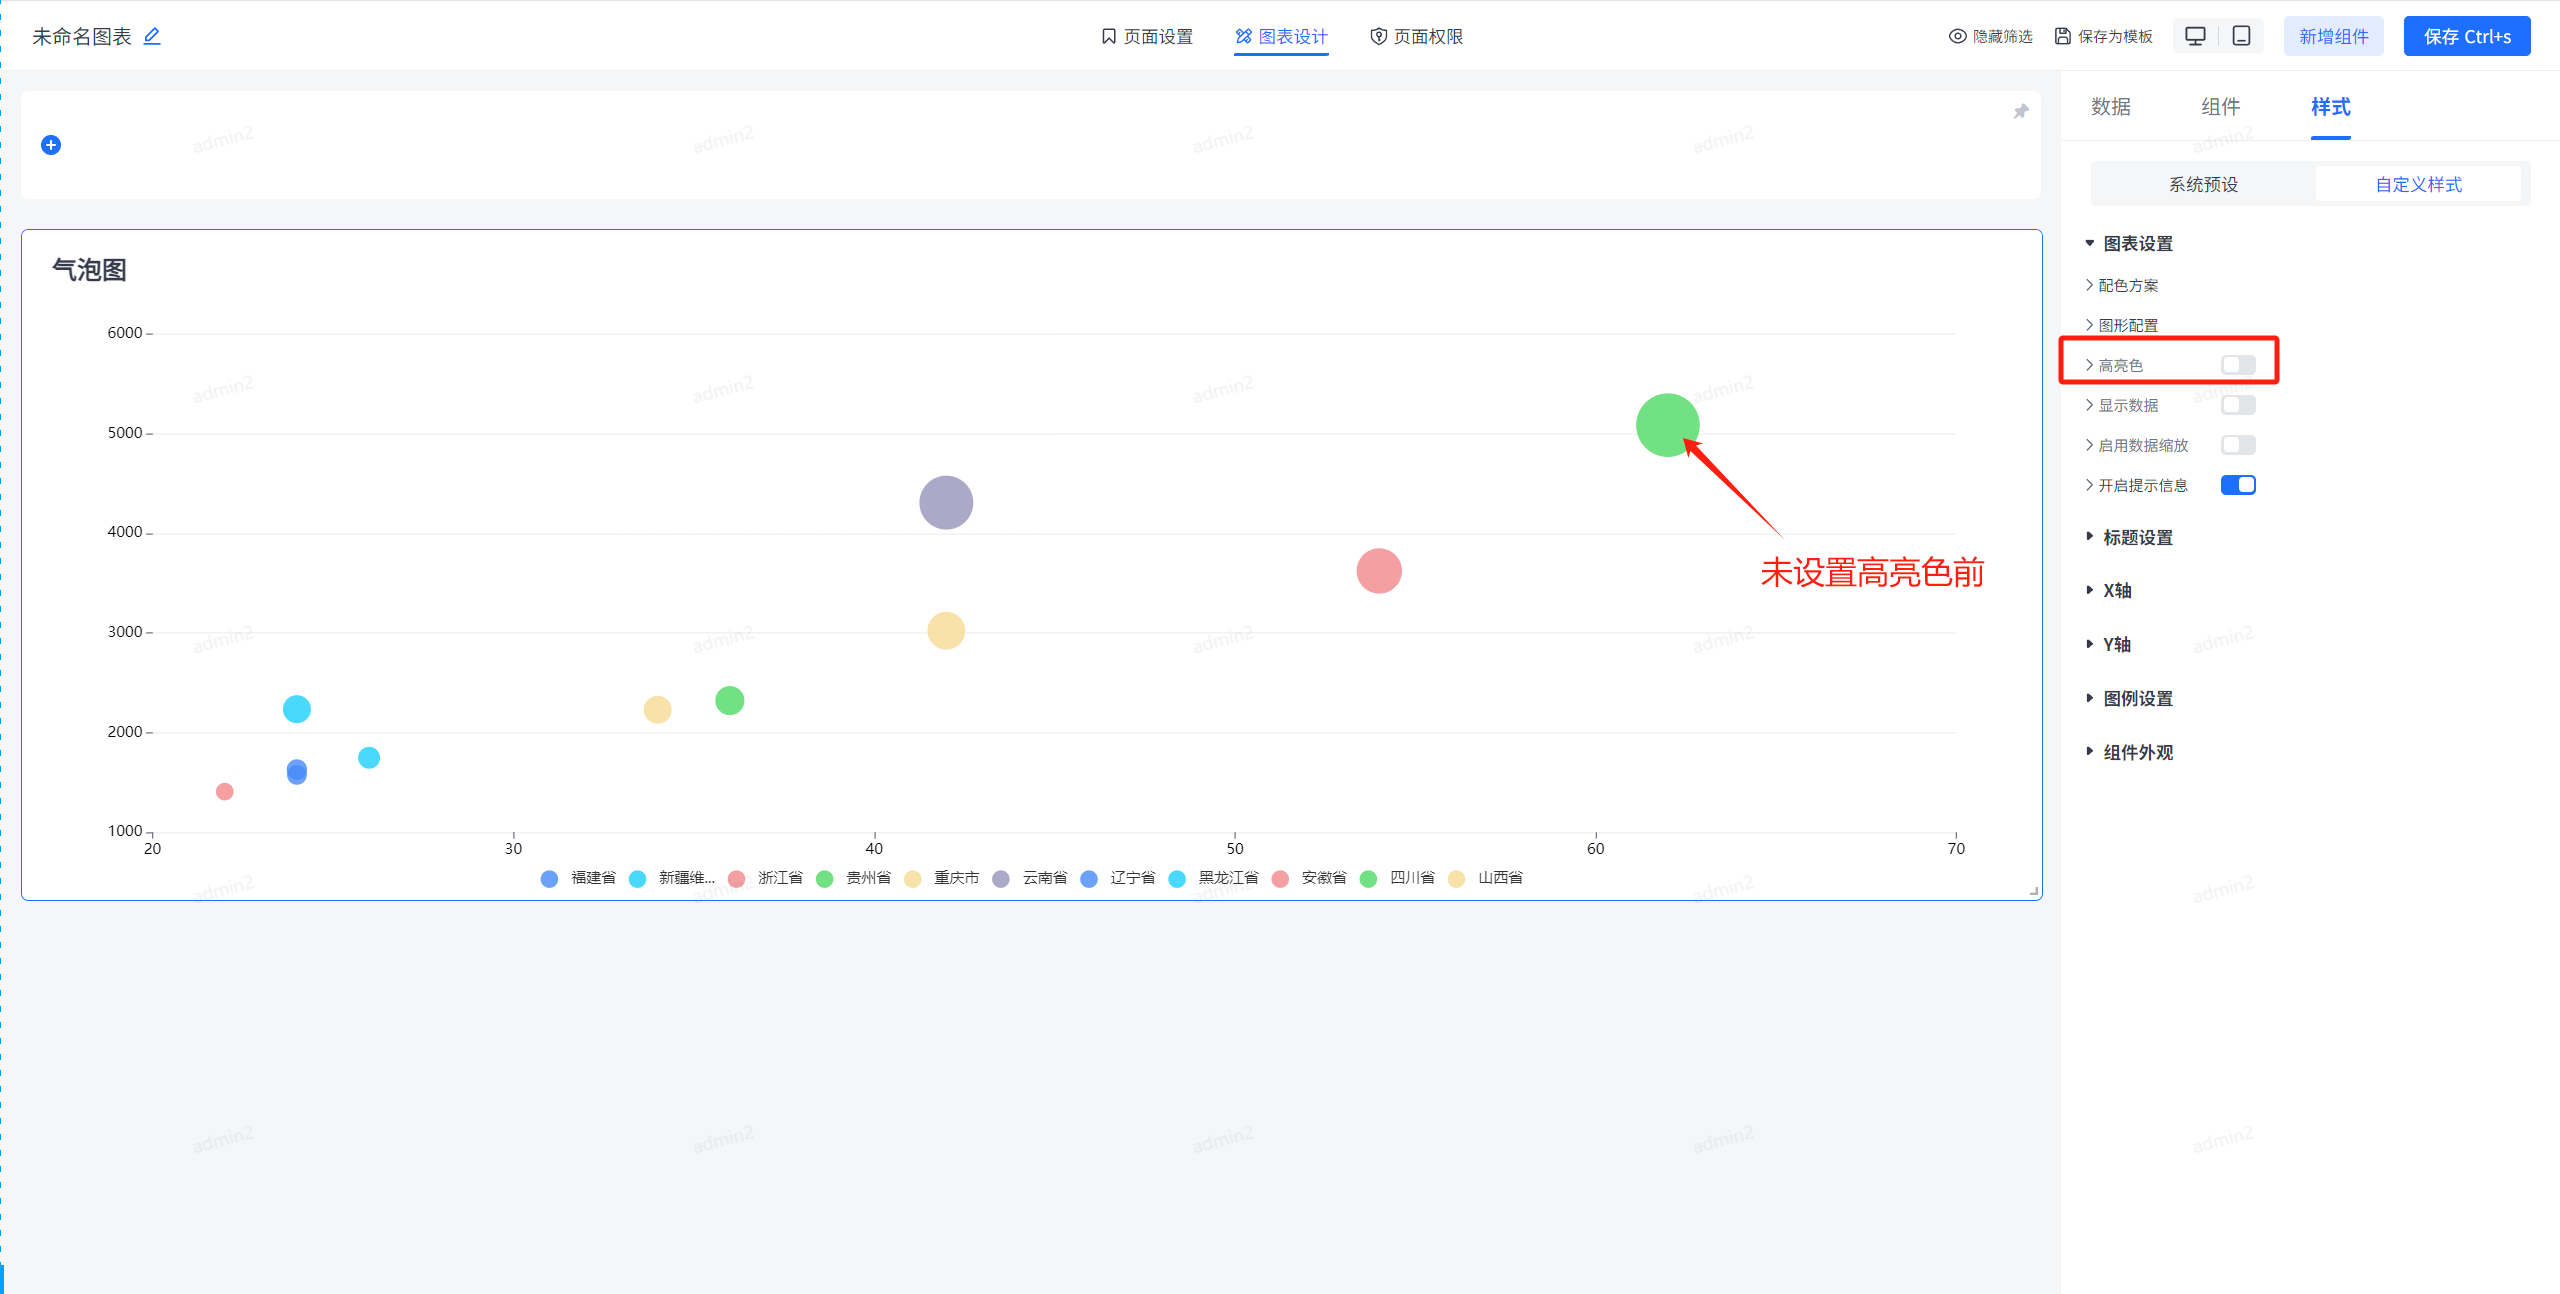Toggle 云南省 legend marker
The width and height of the screenshot is (2560, 1294).
[x=1001, y=878]
